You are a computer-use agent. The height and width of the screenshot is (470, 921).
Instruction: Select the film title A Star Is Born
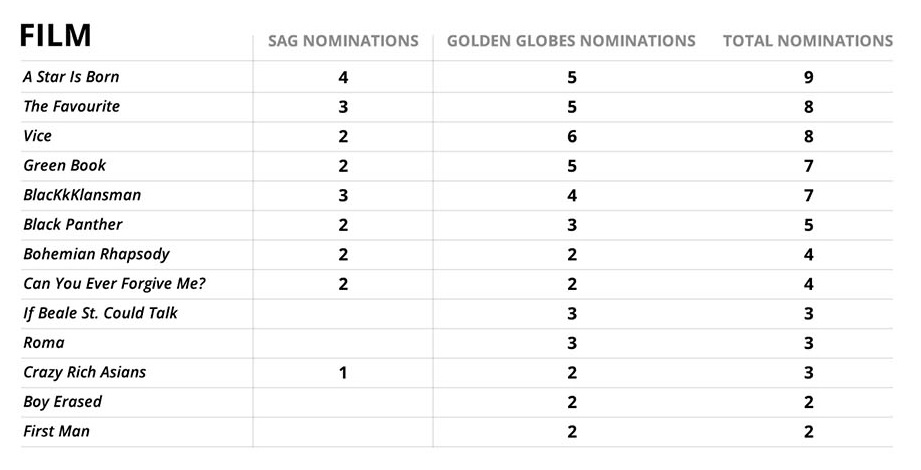(x=71, y=77)
